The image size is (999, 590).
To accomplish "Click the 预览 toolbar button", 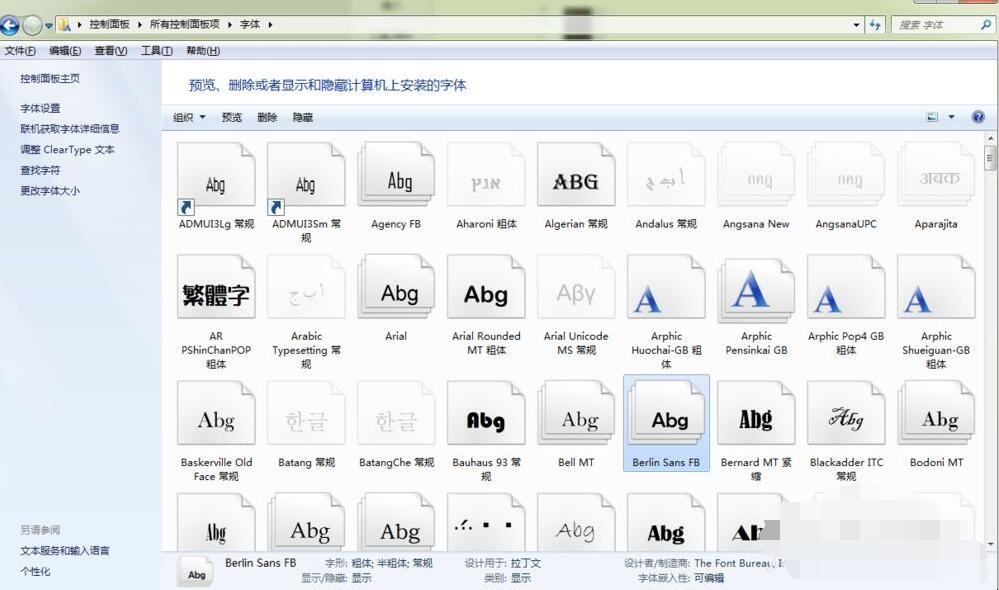I will coord(231,117).
